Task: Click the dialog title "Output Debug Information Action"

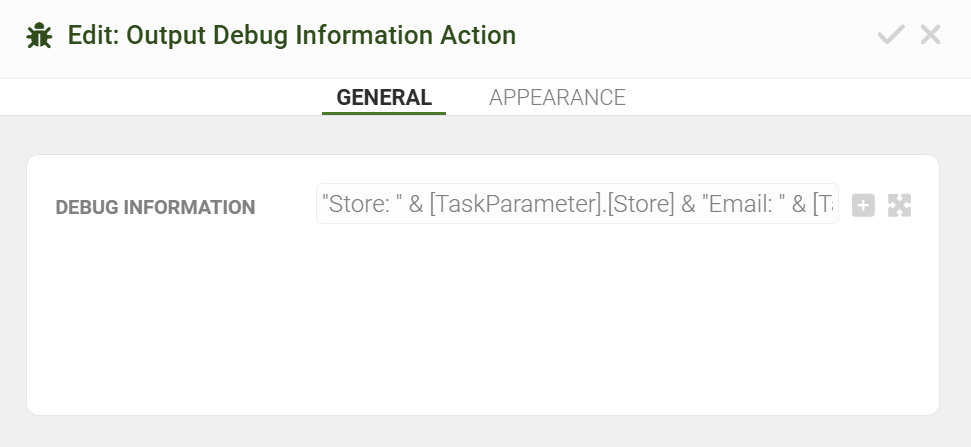Action: pos(321,36)
